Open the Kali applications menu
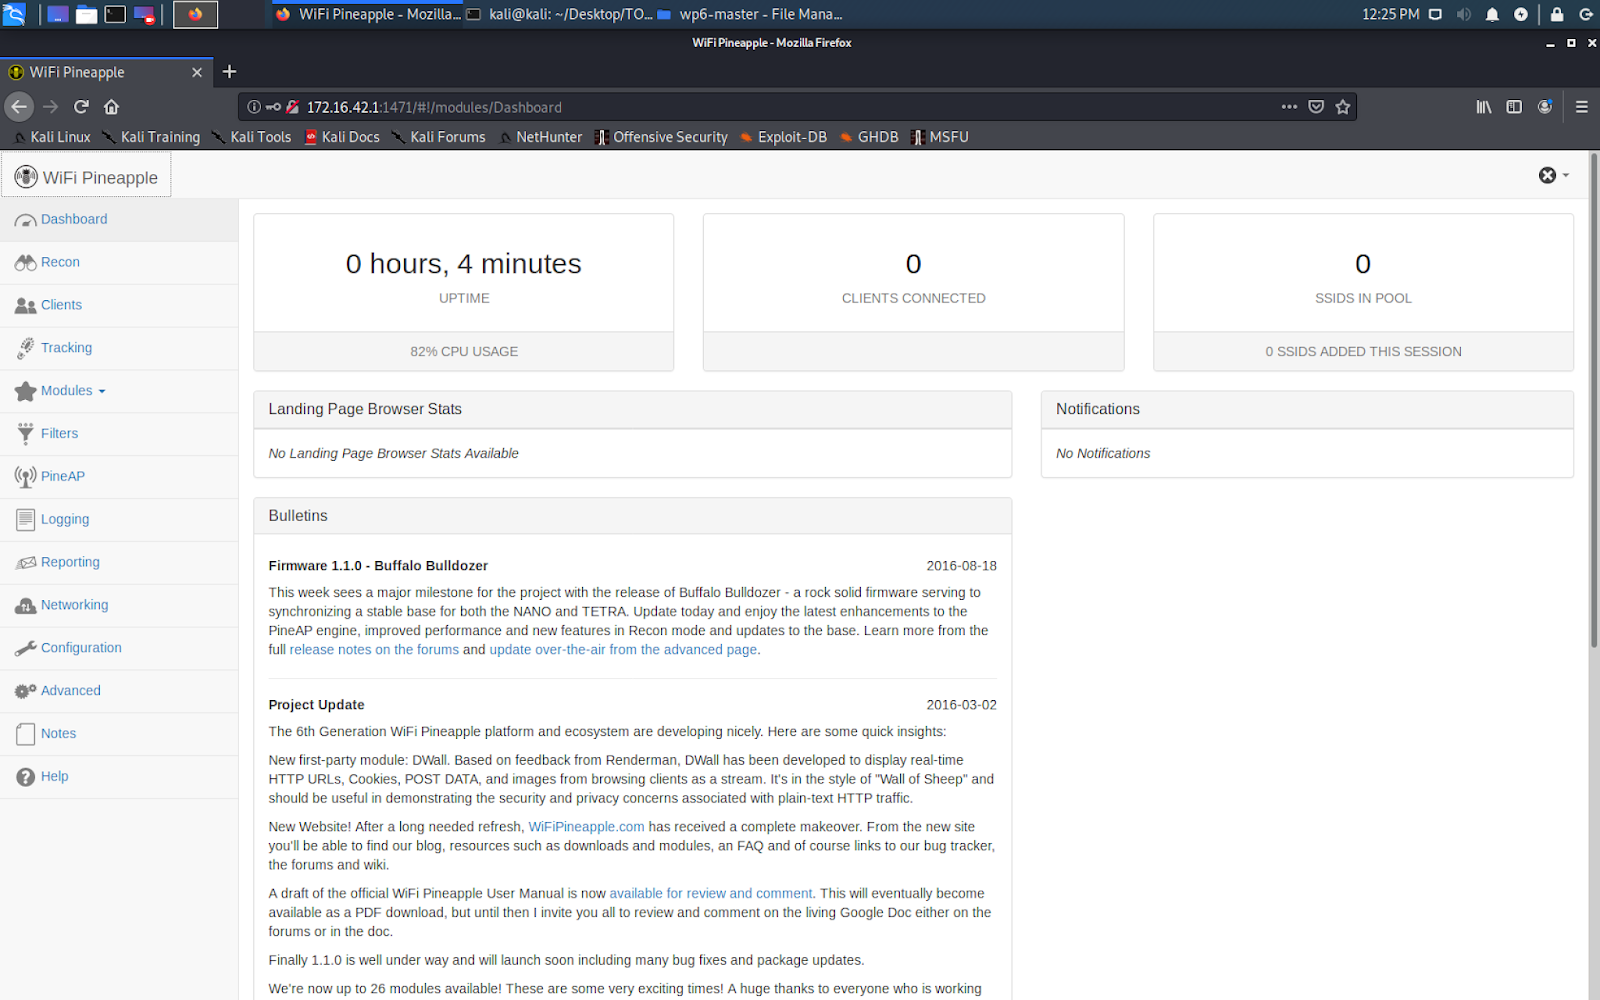Screen dimensions: 1600x1000 (14, 14)
